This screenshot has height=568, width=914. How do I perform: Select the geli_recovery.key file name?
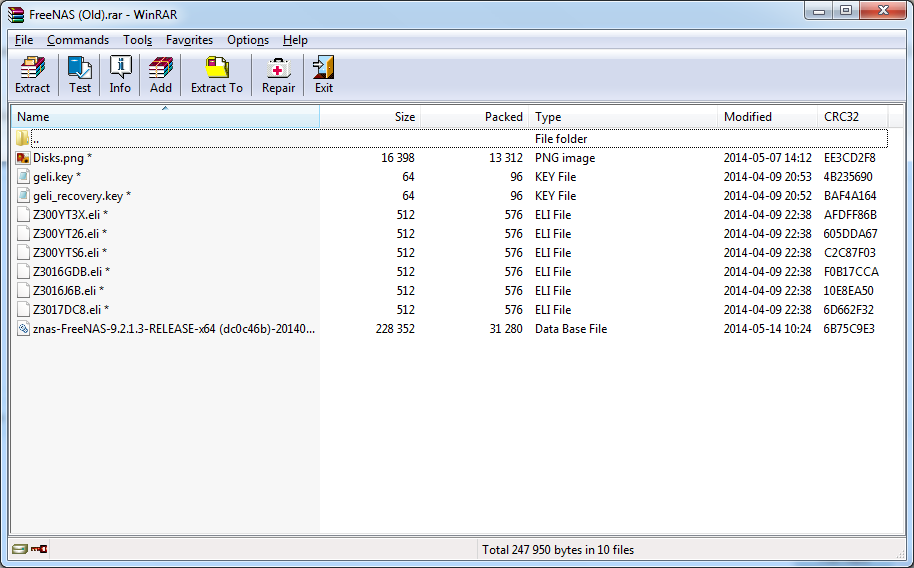click(82, 196)
